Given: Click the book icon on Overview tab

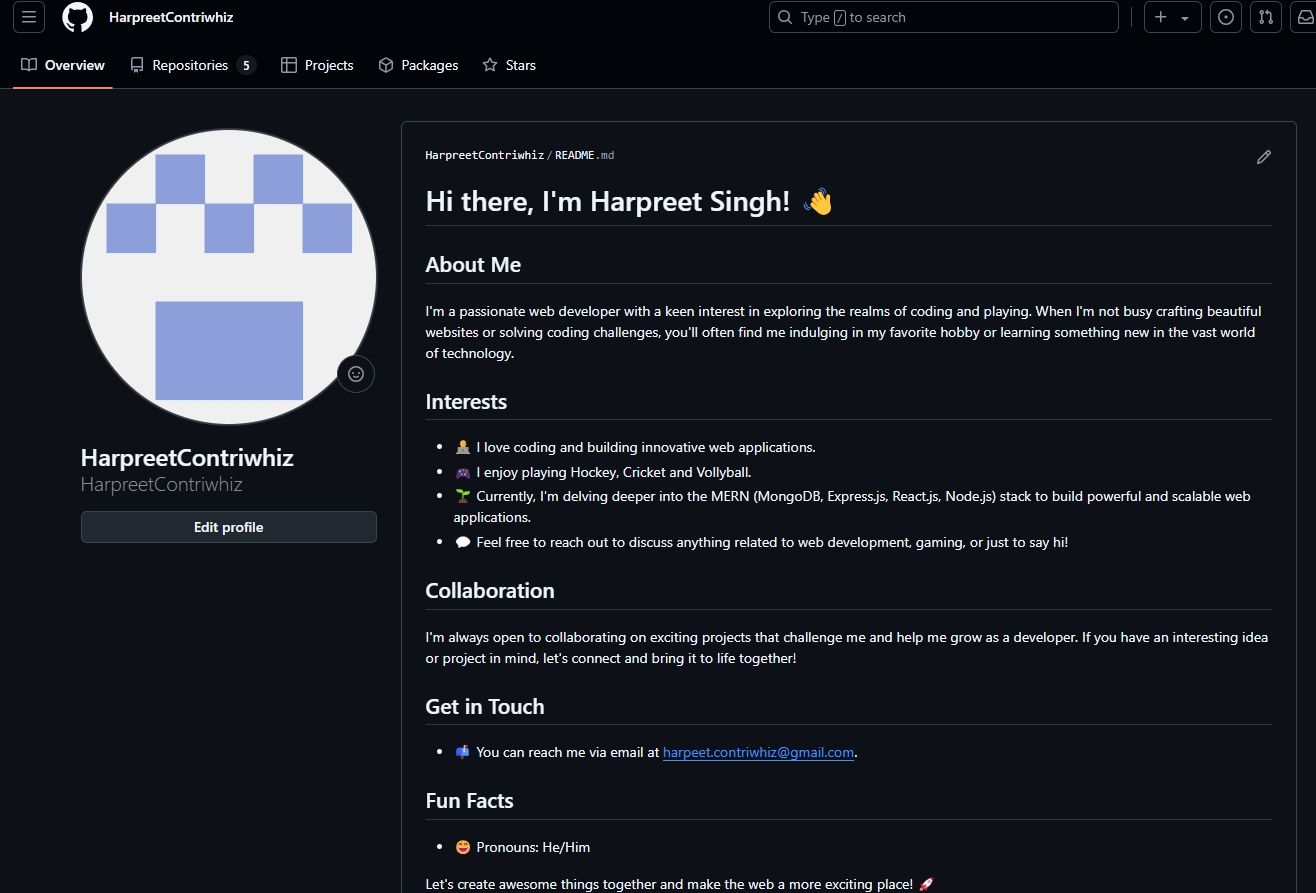Looking at the screenshot, I should pyautogui.click(x=29, y=65).
